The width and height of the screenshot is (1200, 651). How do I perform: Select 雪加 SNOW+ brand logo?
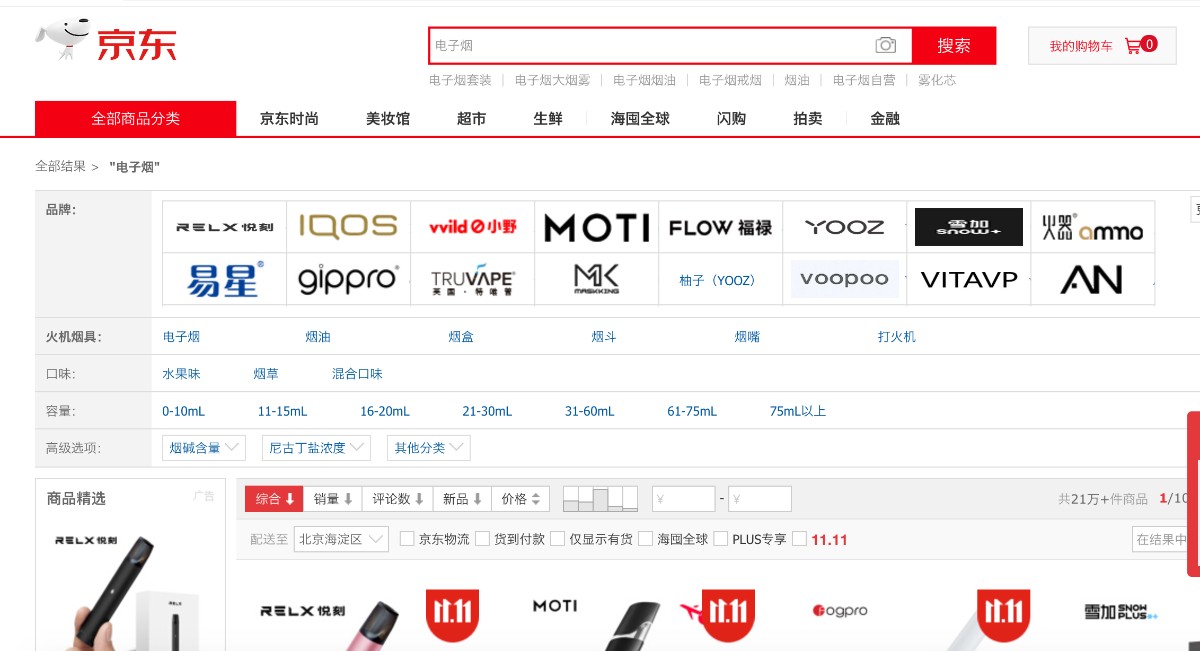coord(968,227)
